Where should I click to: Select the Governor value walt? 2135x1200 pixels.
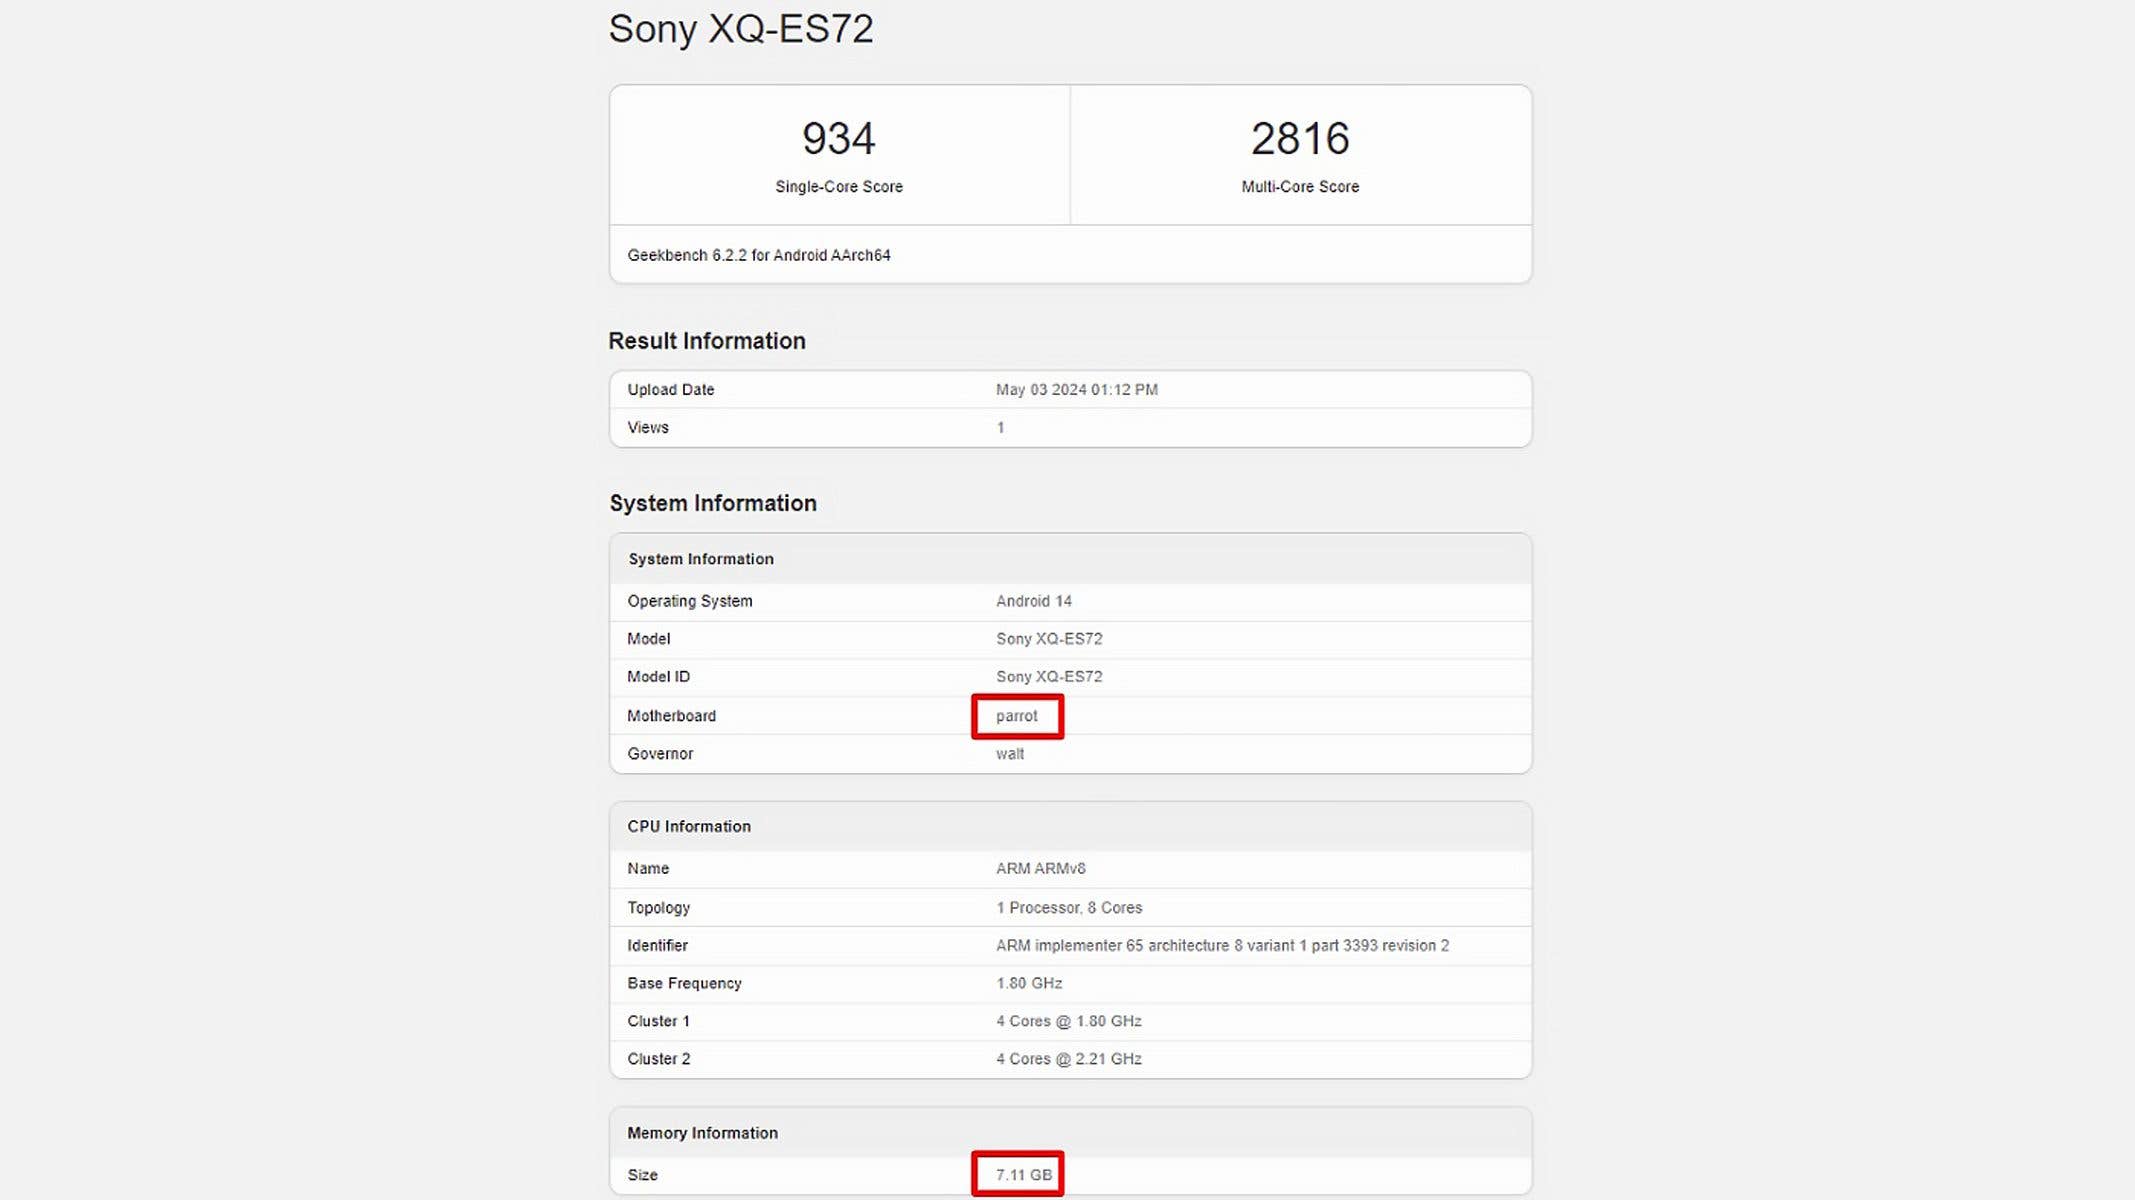(1008, 753)
